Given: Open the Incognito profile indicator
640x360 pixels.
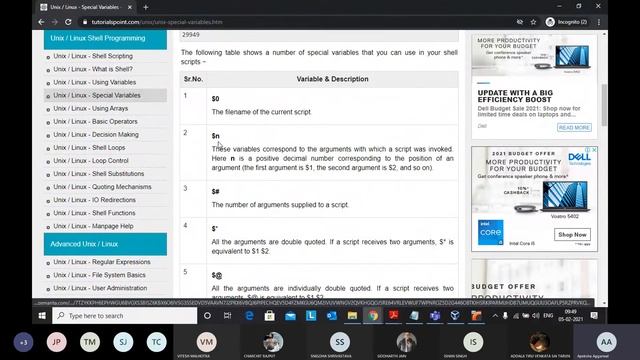Looking at the screenshot, I should [x=567, y=22].
